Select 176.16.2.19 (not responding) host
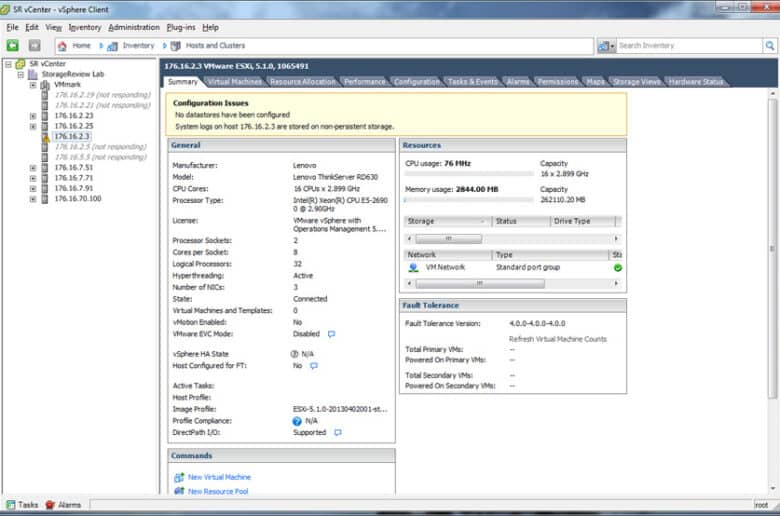780x516 pixels. pyautogui.click(x=102, y=95)
